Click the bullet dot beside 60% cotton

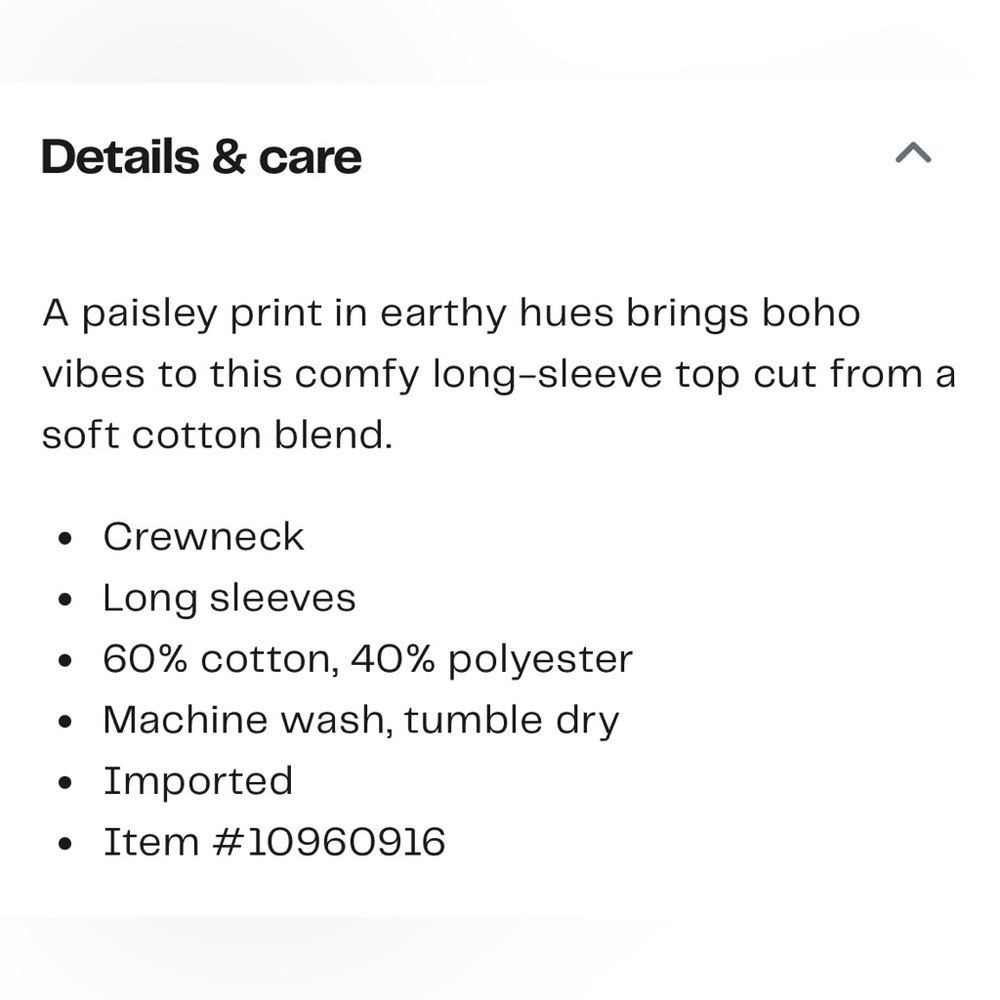pyautogui.click(x=64, y=661)
